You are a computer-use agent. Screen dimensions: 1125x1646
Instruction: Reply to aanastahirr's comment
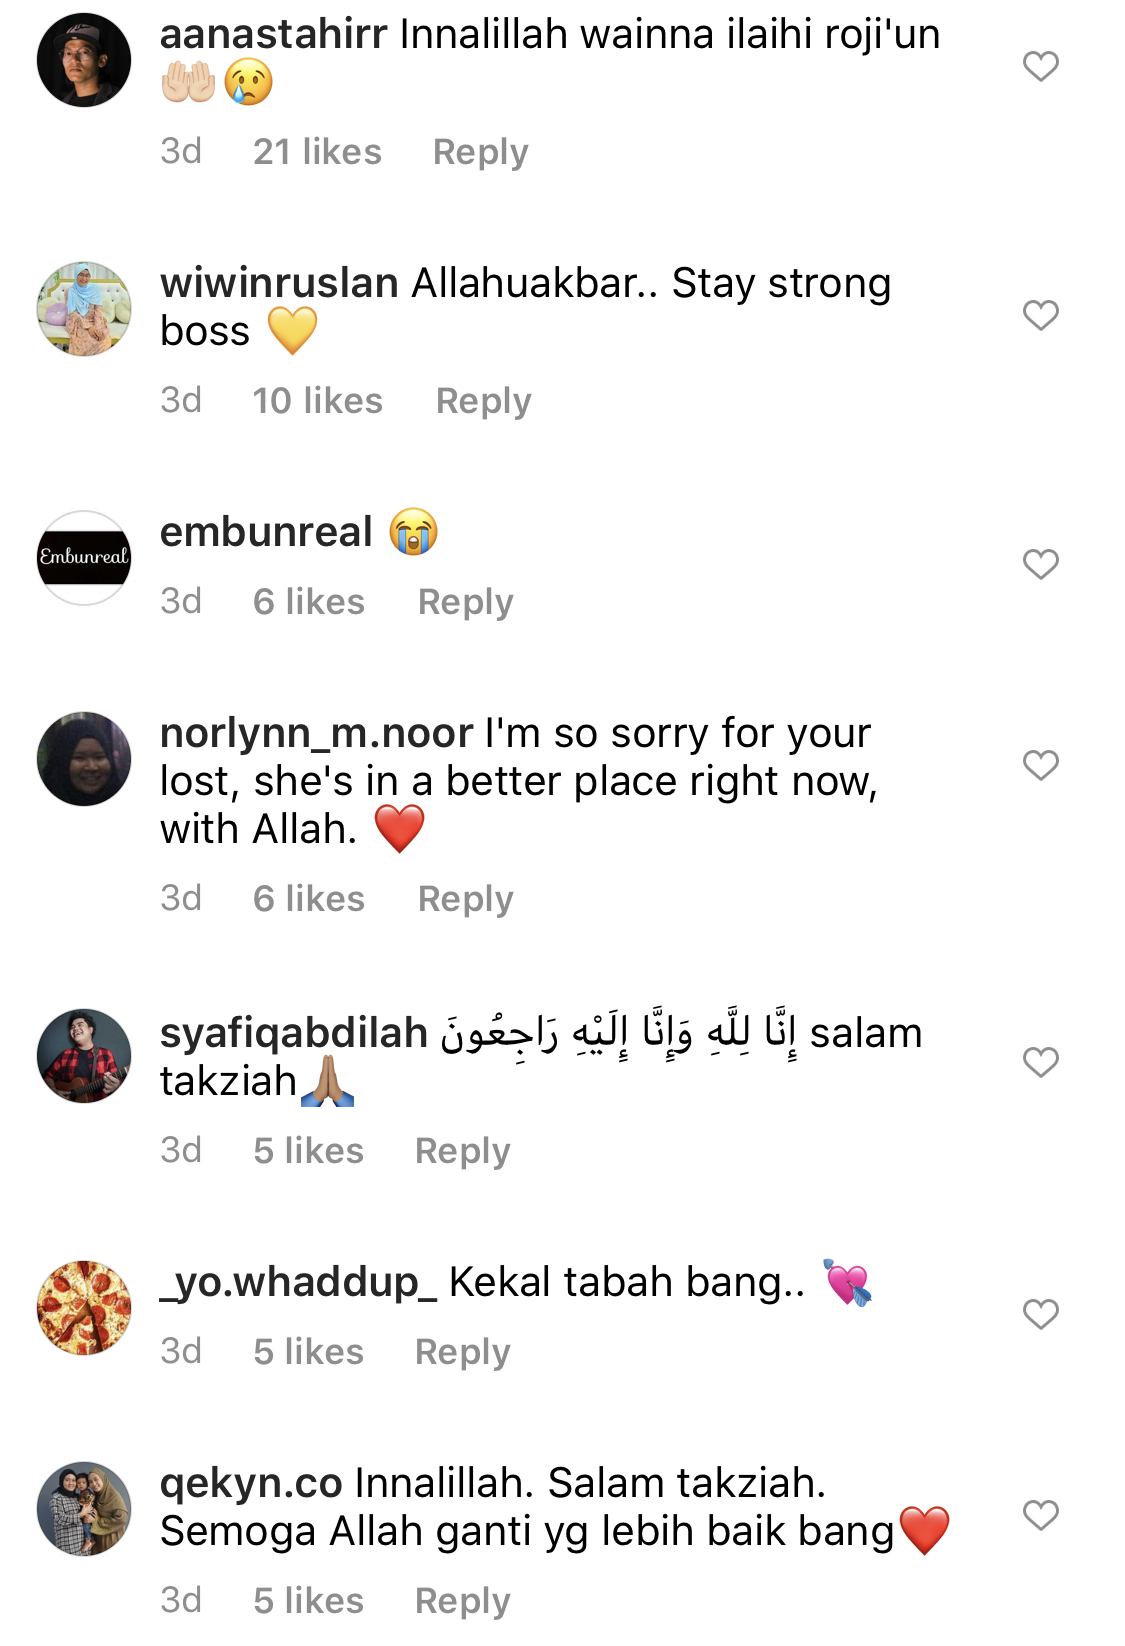coord(480,152)
